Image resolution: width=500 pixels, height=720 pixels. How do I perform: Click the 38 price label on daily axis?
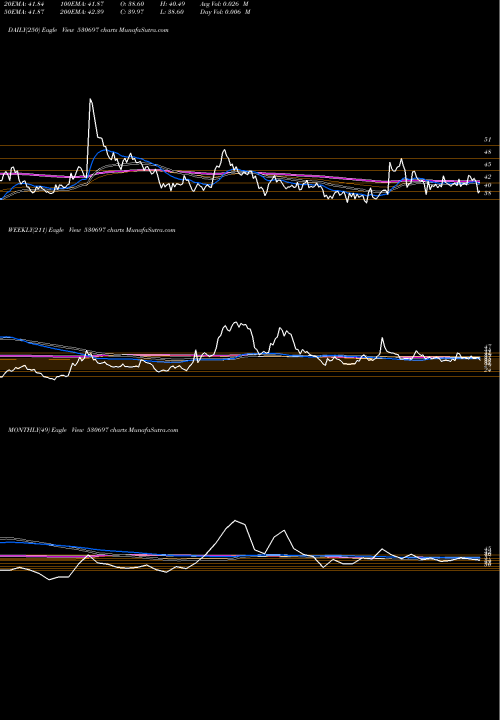(x=487, y=194)
